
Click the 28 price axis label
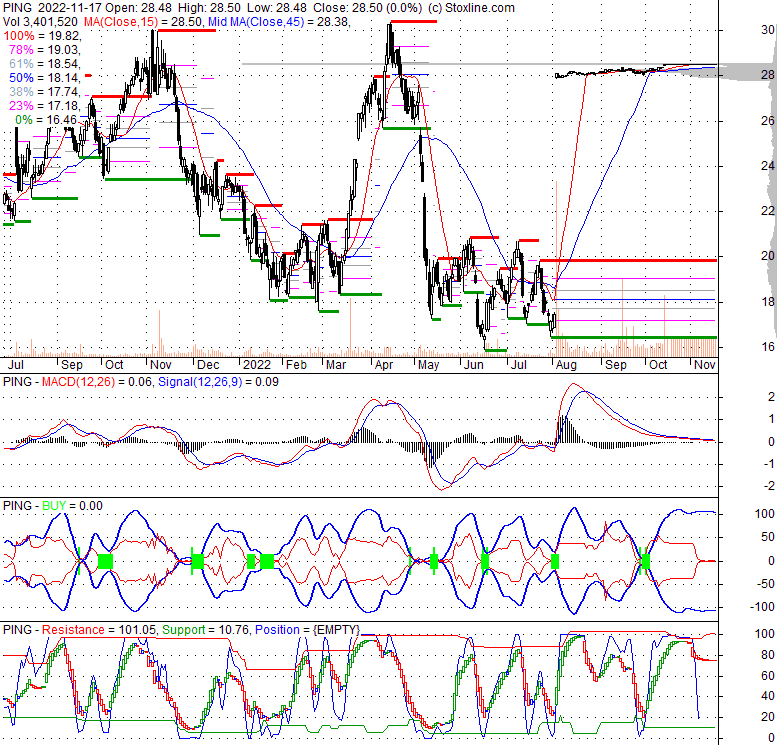[768, 74]
